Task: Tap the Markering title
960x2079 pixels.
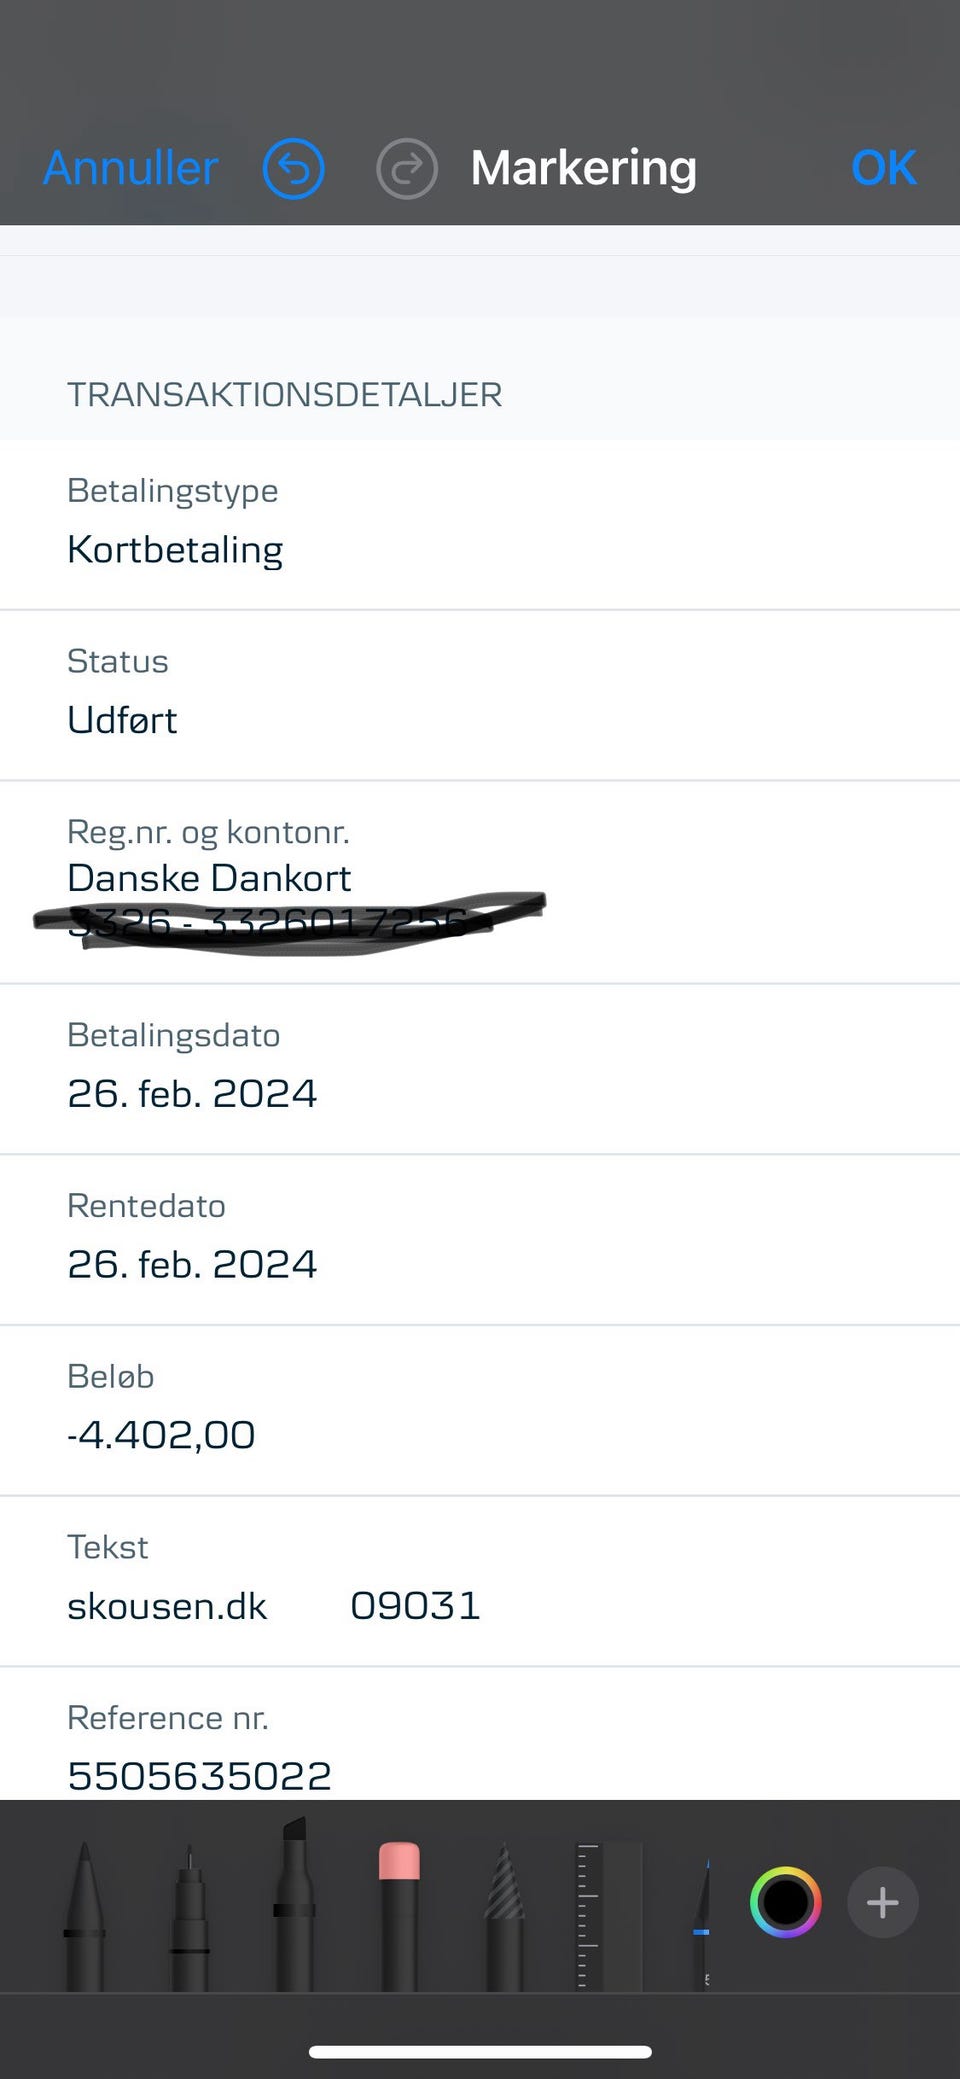Action: tap(583, 168)
